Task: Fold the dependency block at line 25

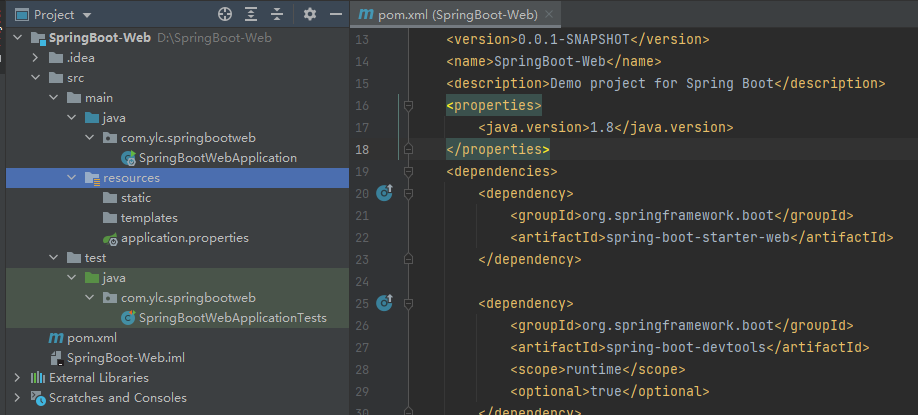Action: [x=408, y=303]
